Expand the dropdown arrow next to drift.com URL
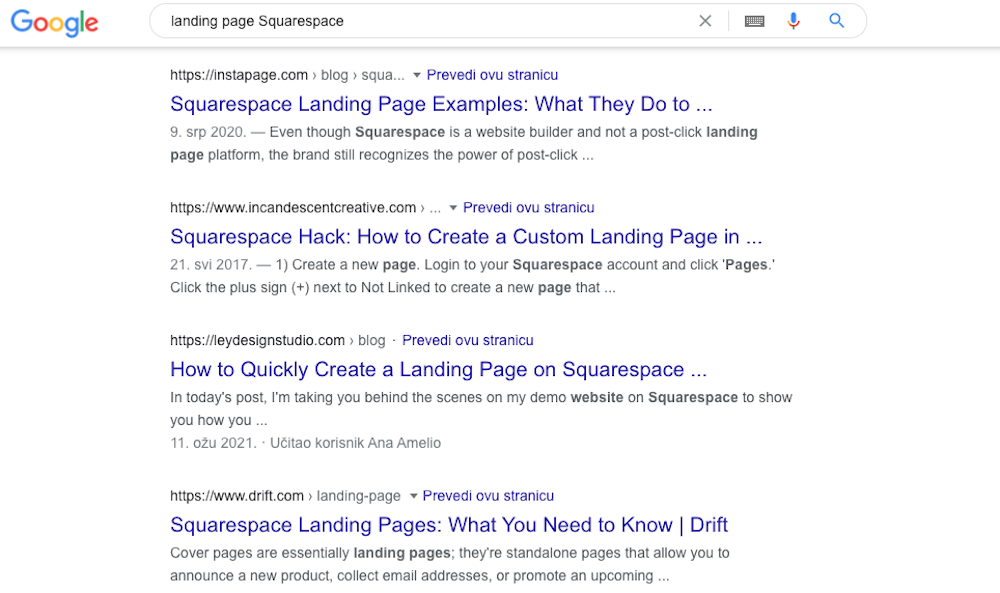The image size is (1000, 593). (413, 496)
